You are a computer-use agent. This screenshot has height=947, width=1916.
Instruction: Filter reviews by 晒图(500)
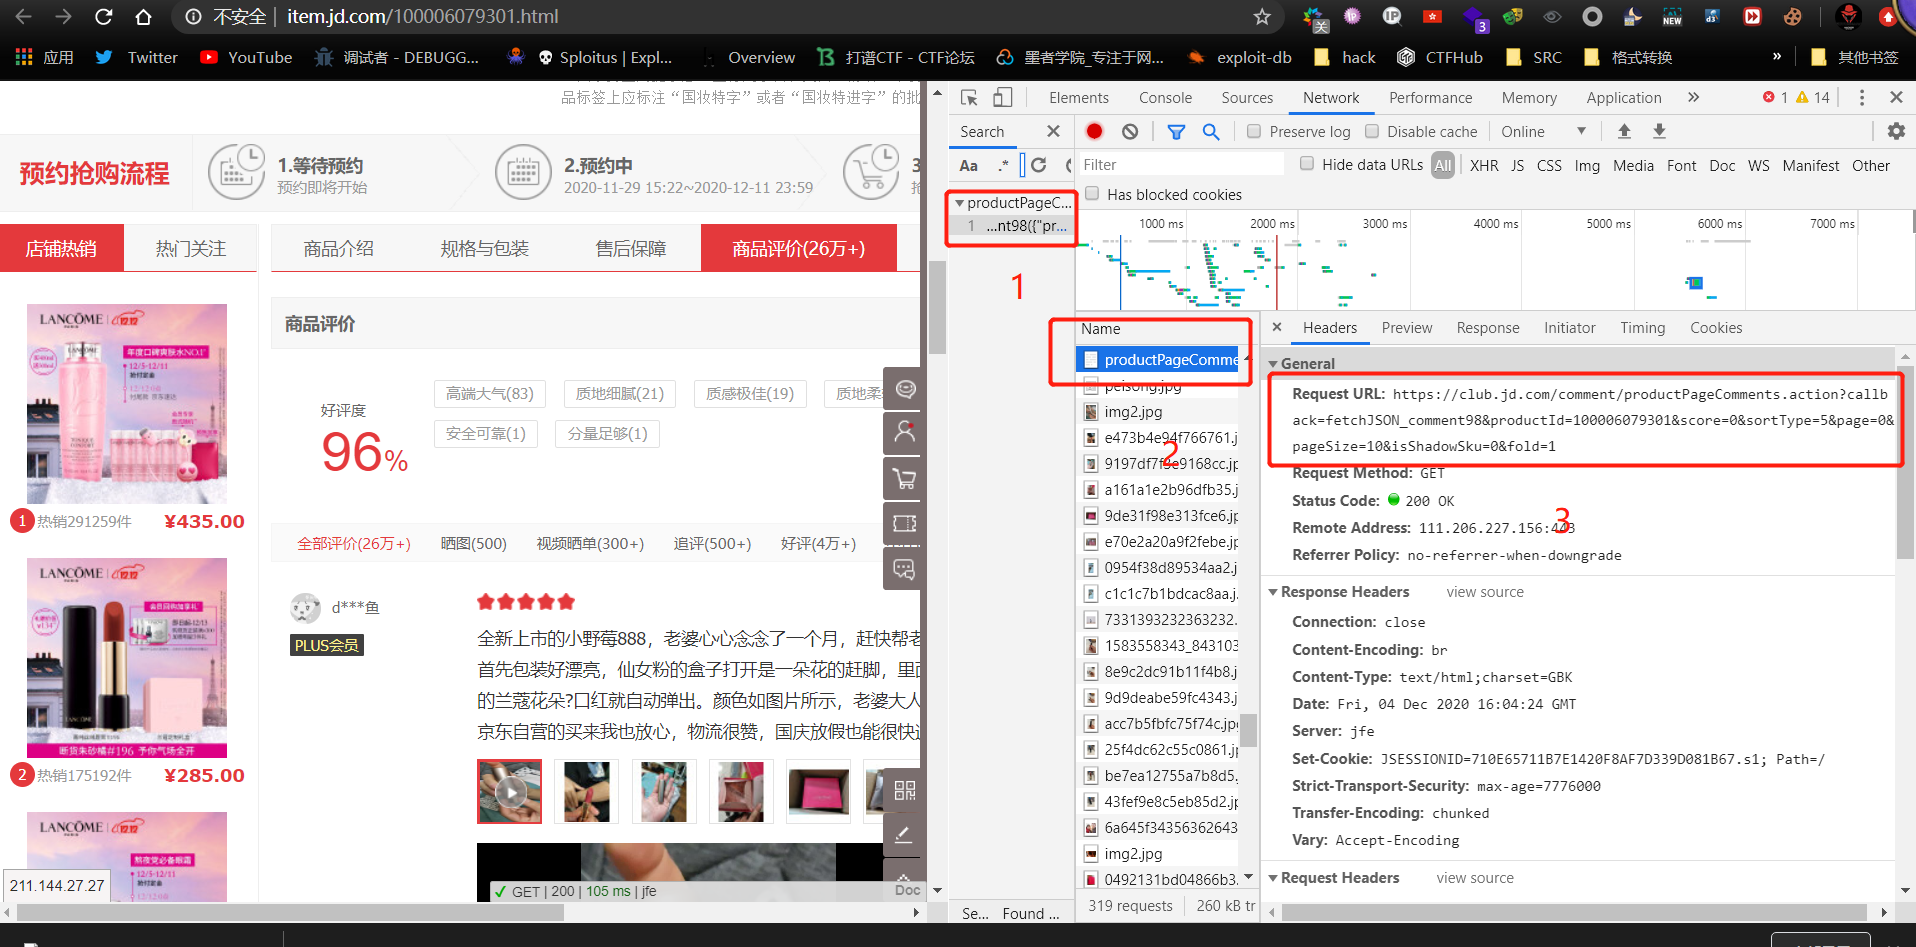474,543
